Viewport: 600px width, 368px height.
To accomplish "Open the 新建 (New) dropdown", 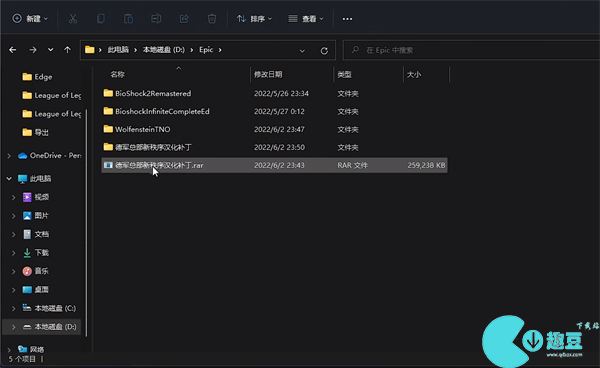I will pos(30,19).
